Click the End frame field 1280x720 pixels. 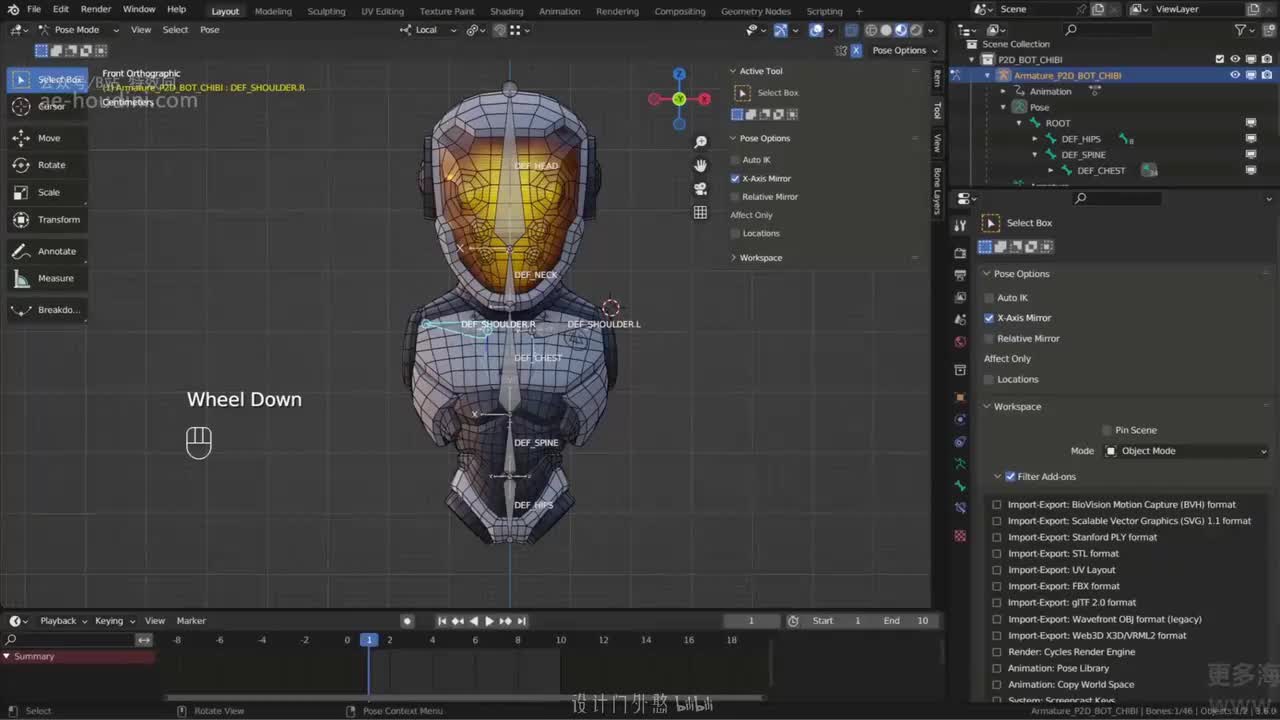[908, 621]
